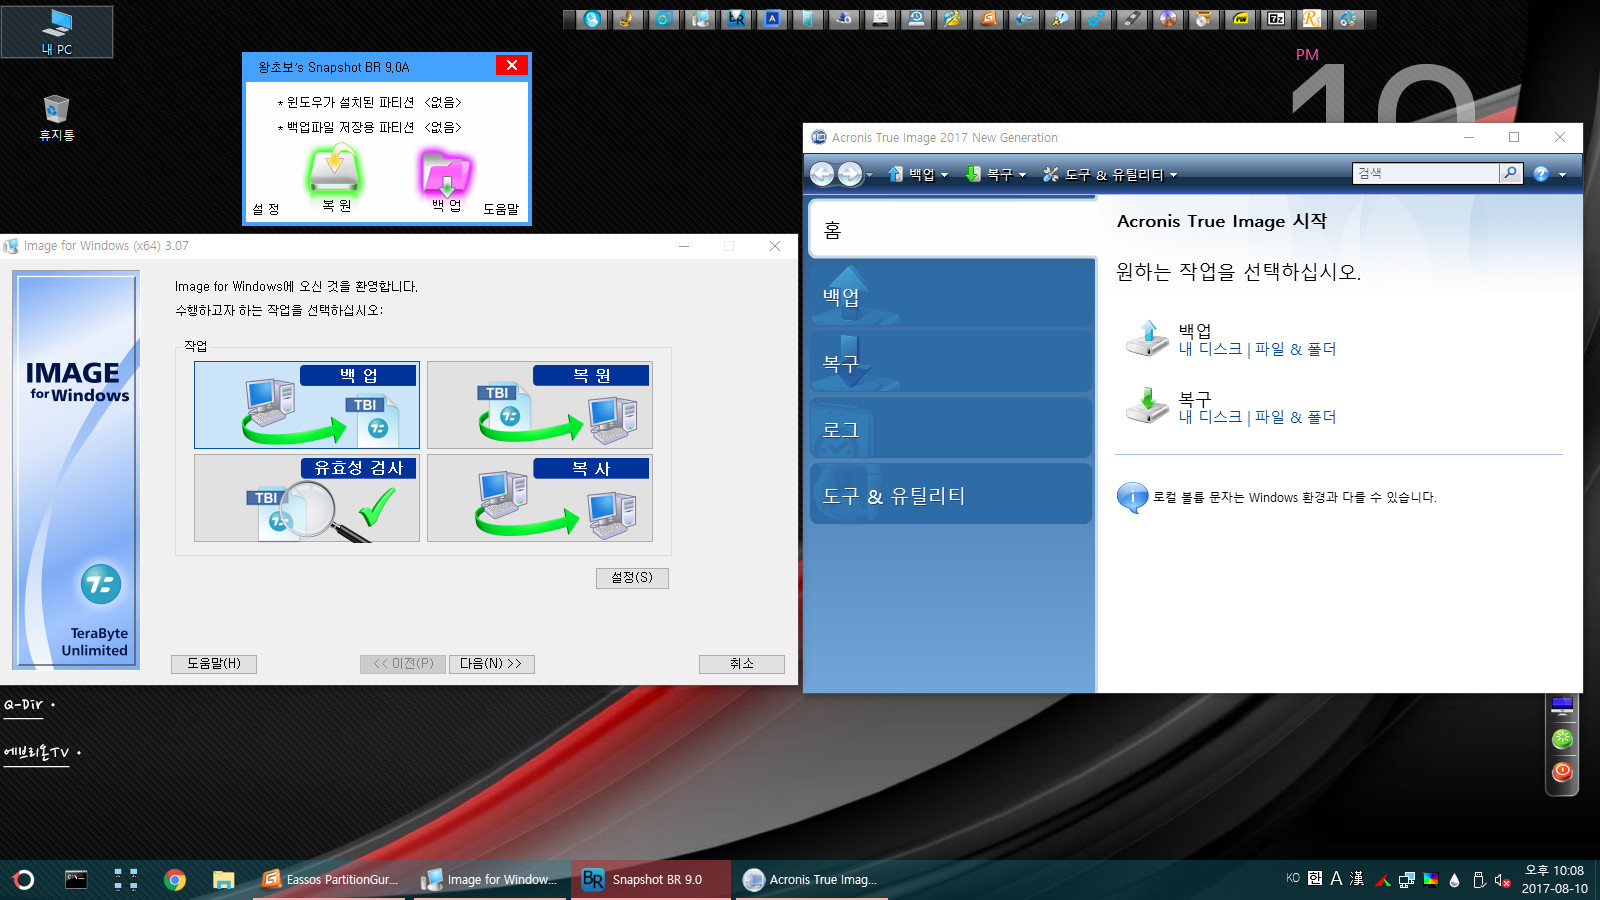Image resolution: width=1600 pixels, height=900 pixels.
Task: Click the 취소 button in Image for Windows
Action: click(742, 664)
